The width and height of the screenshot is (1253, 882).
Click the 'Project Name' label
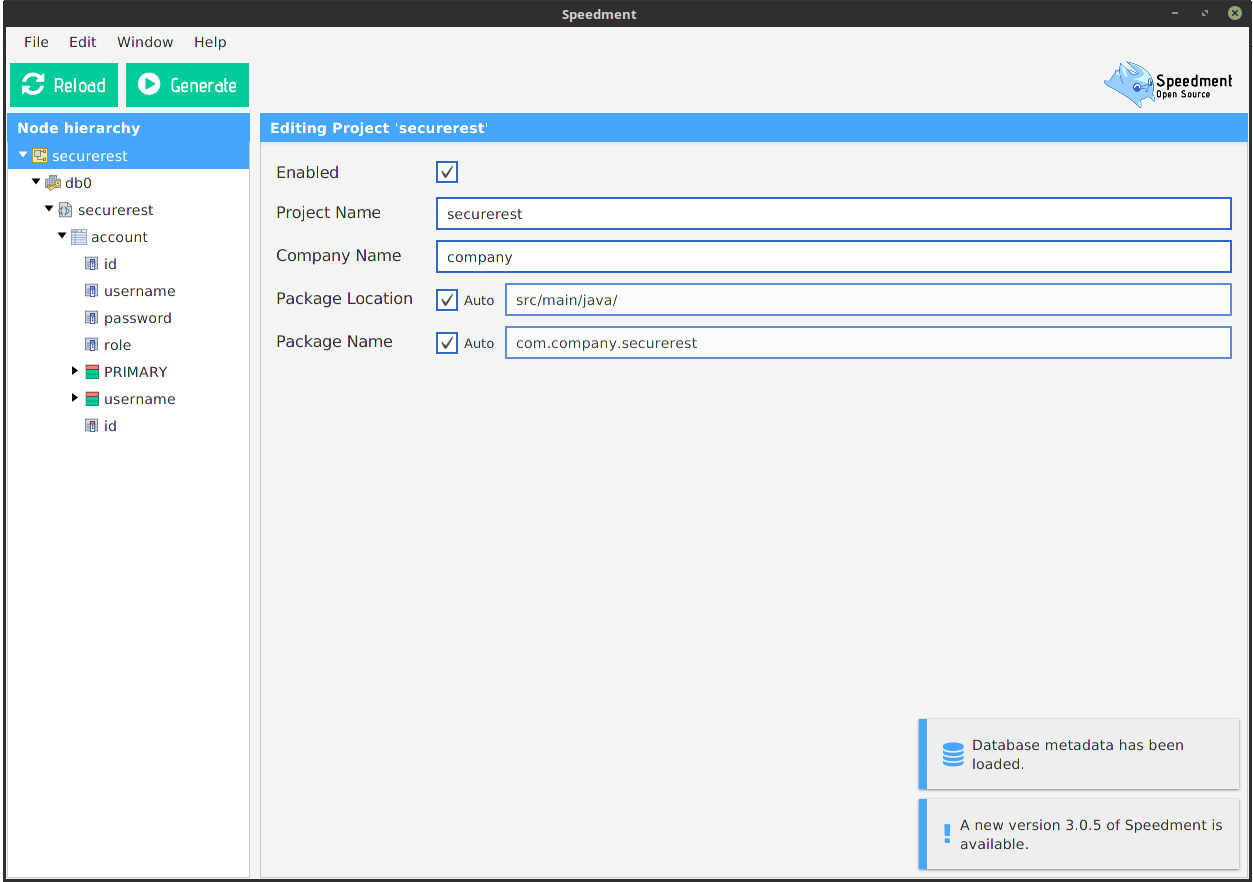click(328, 213)
